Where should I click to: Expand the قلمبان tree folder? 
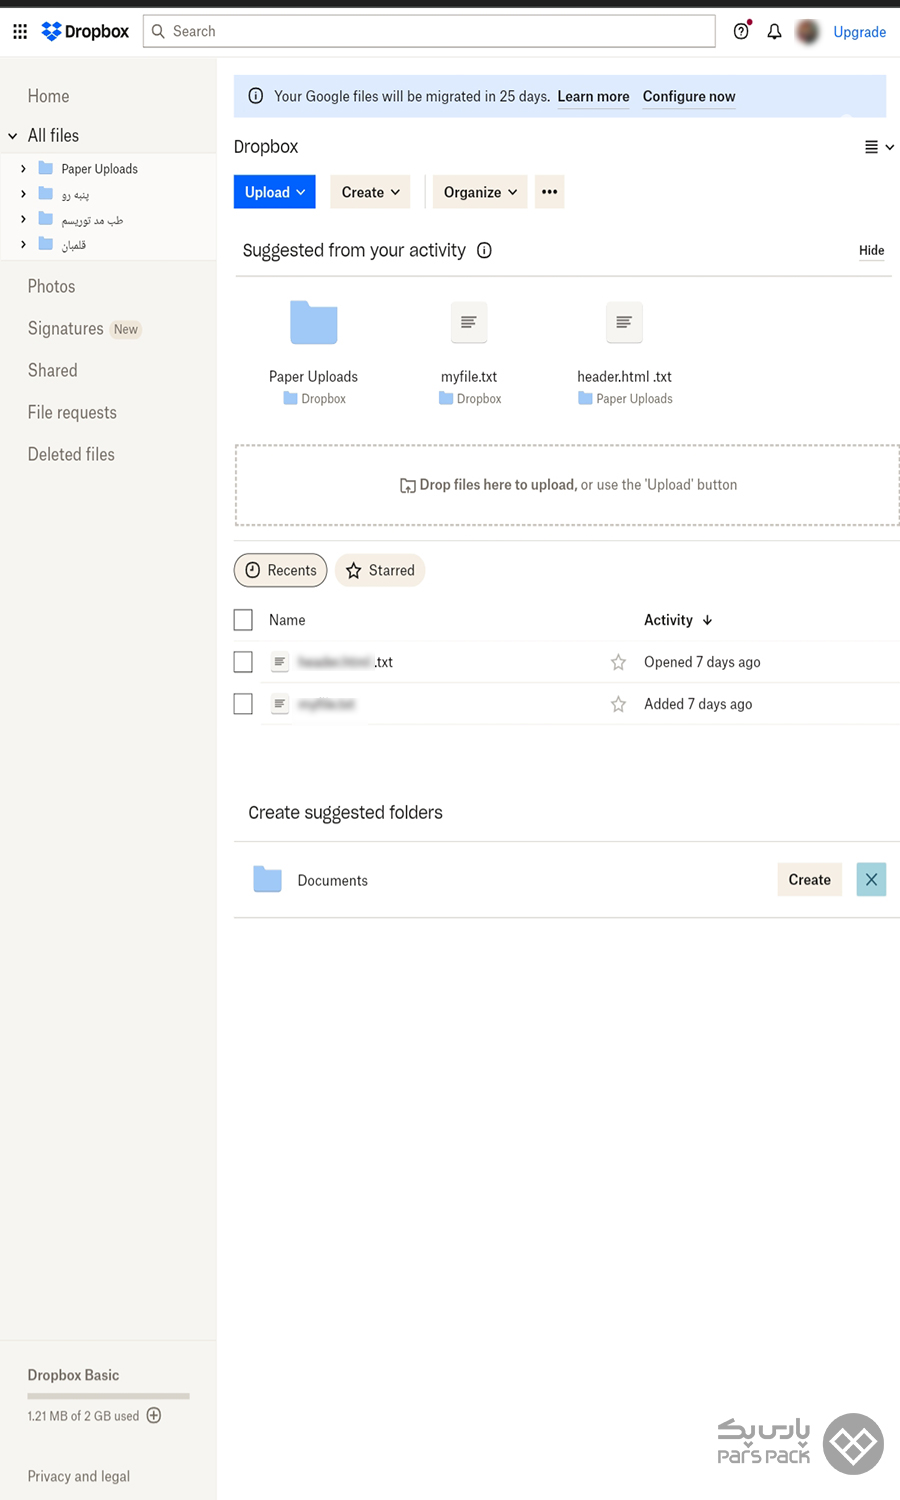23,244
